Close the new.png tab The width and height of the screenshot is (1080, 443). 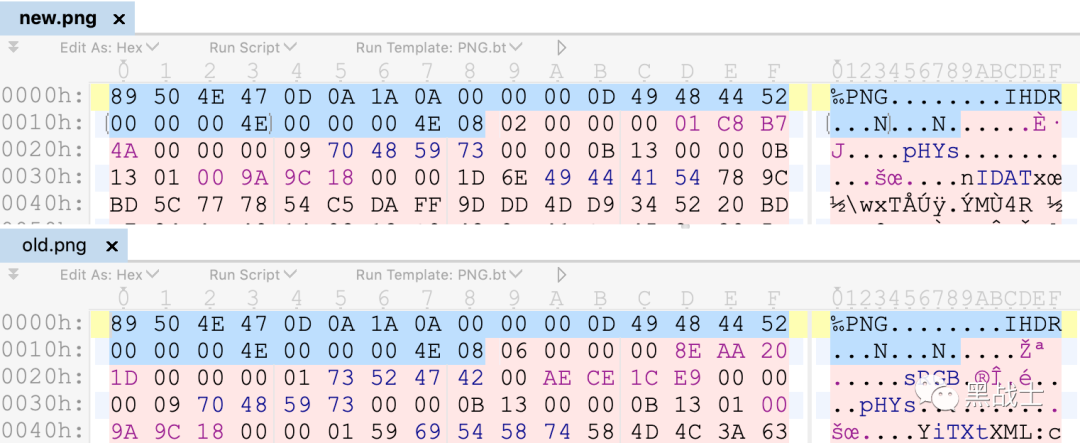[120, 19]
